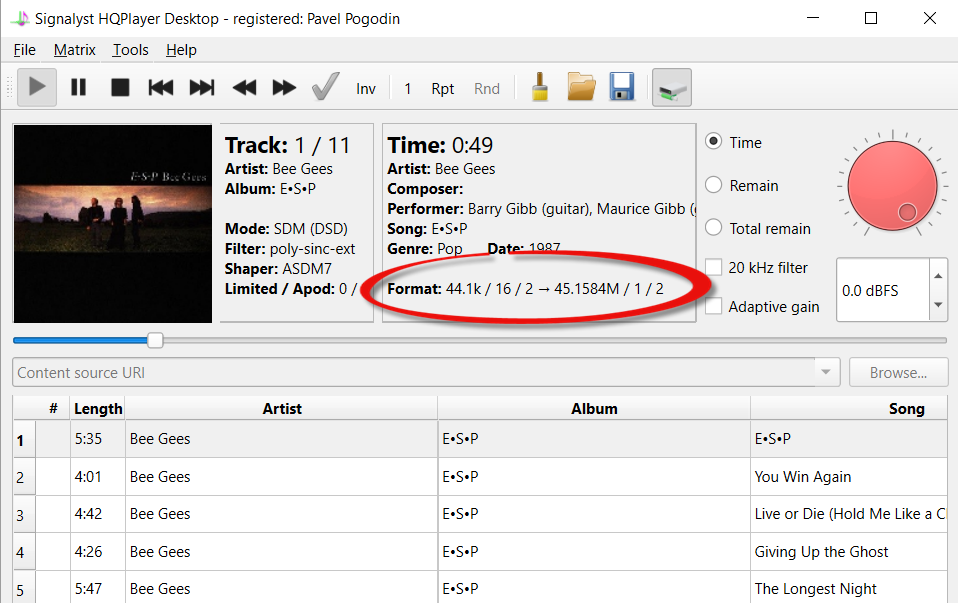This screenshot has height=603, width=958.
Task: Open the Tools menu
Action: coord(130,50)
